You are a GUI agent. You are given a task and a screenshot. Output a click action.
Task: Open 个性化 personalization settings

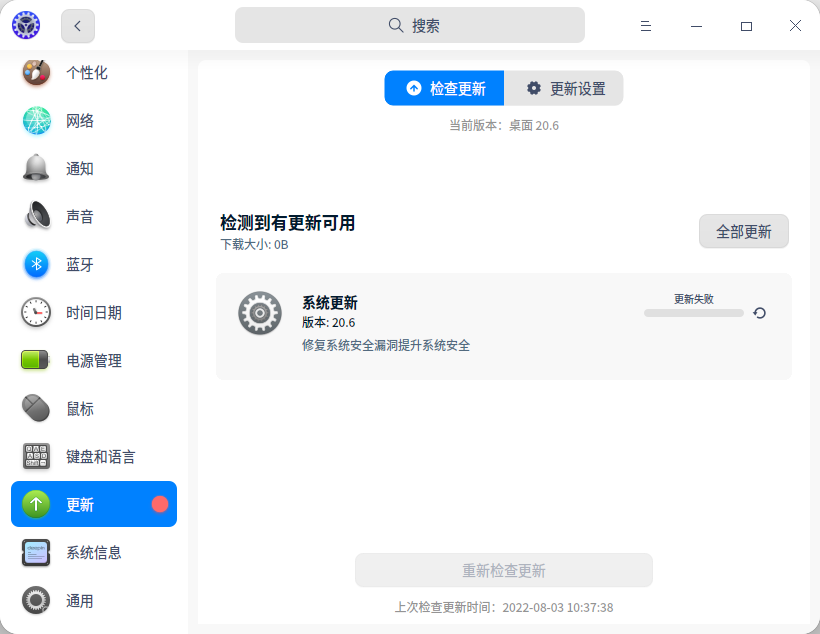[x=36, y=72]
